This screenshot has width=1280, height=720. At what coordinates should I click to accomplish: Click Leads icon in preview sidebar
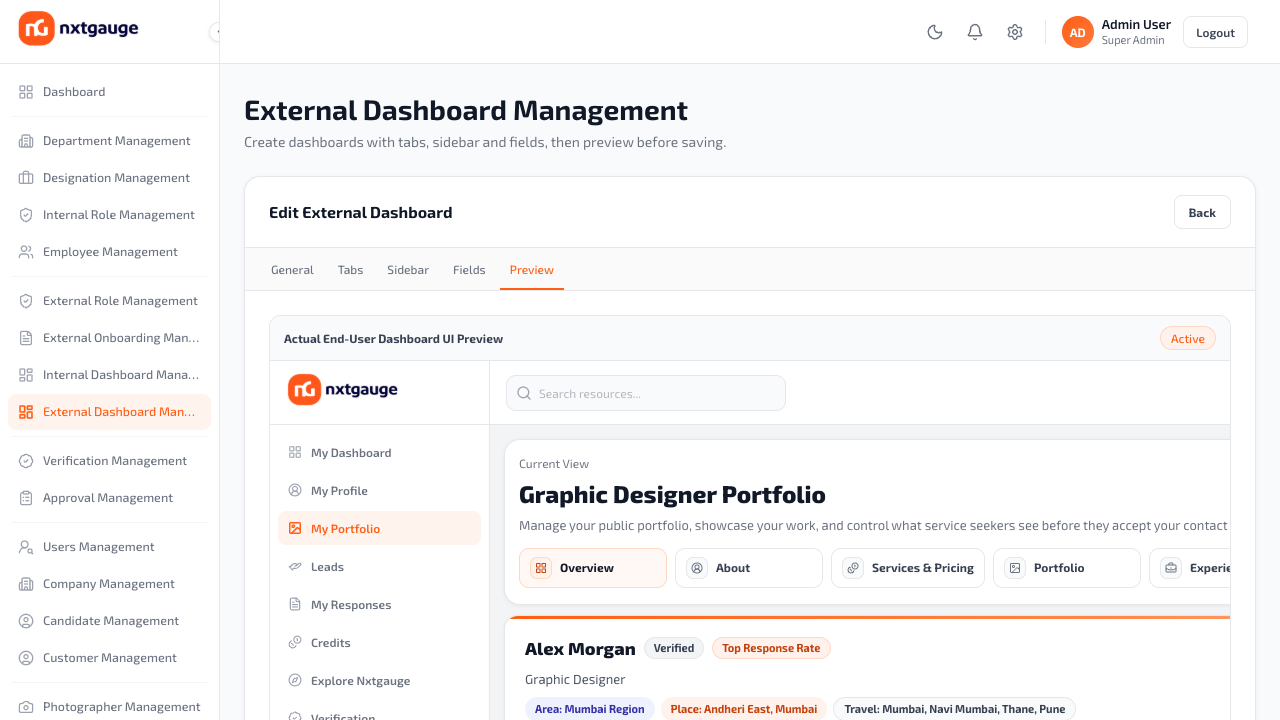click(295, 567)
